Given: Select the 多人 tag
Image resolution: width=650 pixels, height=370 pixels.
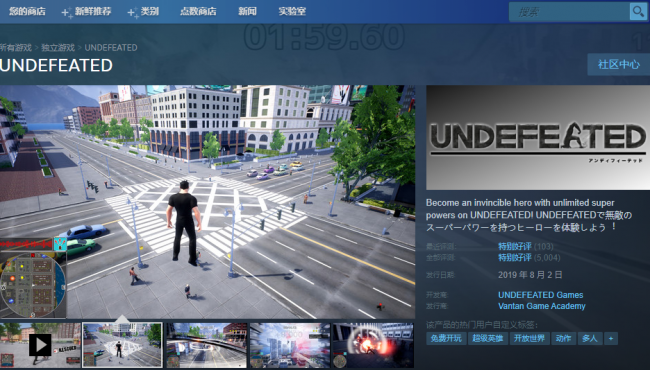Looking at the screenshot, I should click(589, 339).
